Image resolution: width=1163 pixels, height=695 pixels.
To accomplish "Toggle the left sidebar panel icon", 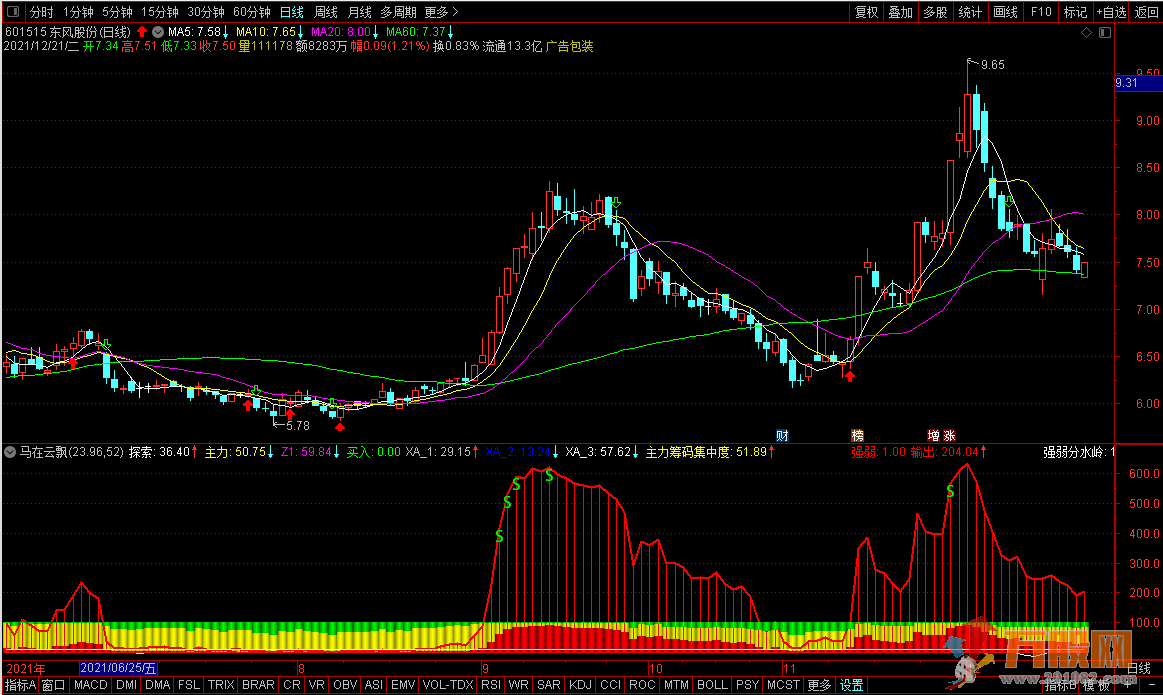I will click(x=13, y=12).
